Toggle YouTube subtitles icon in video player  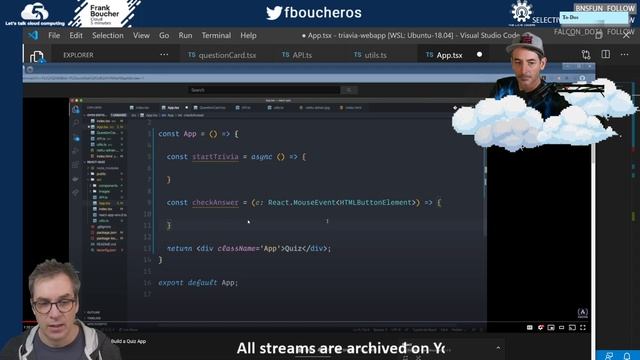coord(530,327)
